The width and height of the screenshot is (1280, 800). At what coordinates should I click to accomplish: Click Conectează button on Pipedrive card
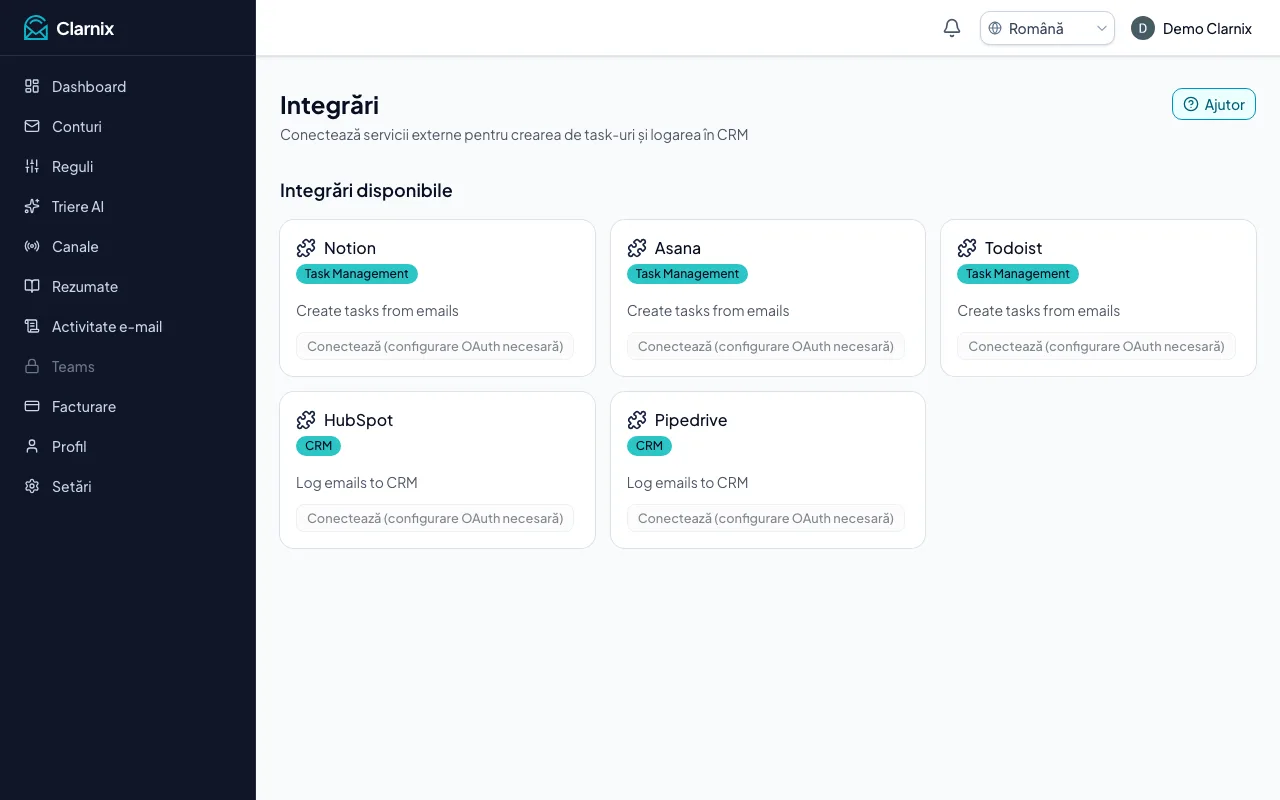(766, 519)
